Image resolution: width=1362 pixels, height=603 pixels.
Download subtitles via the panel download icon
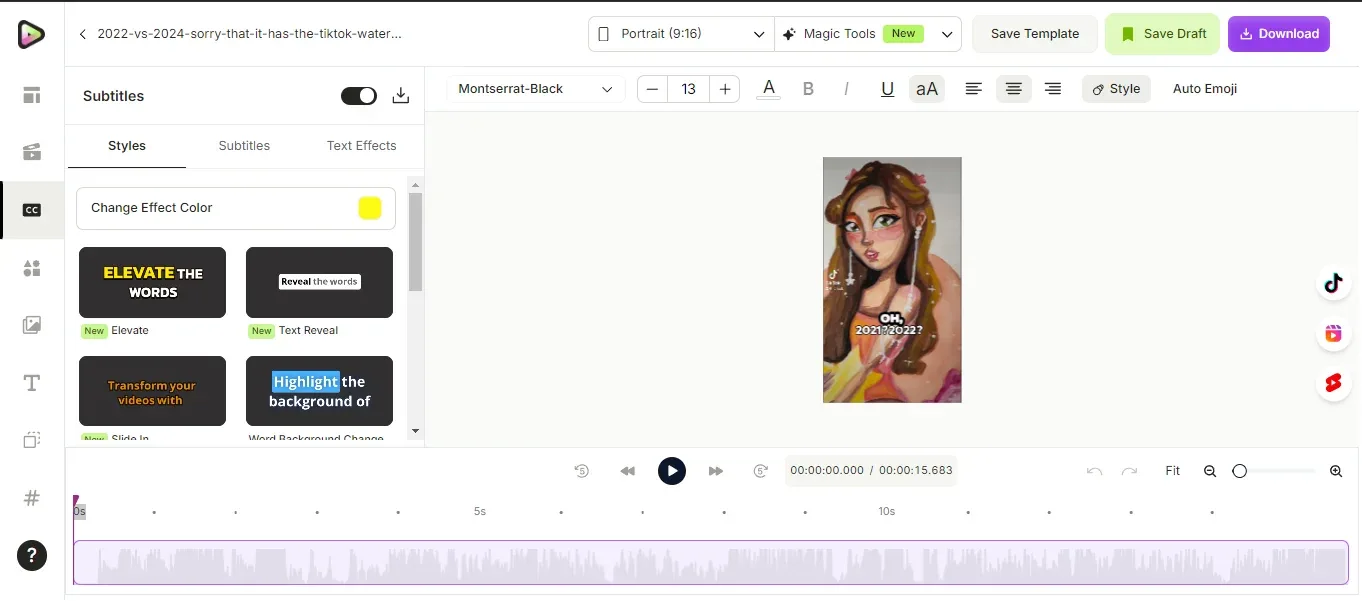coord(401,96)
